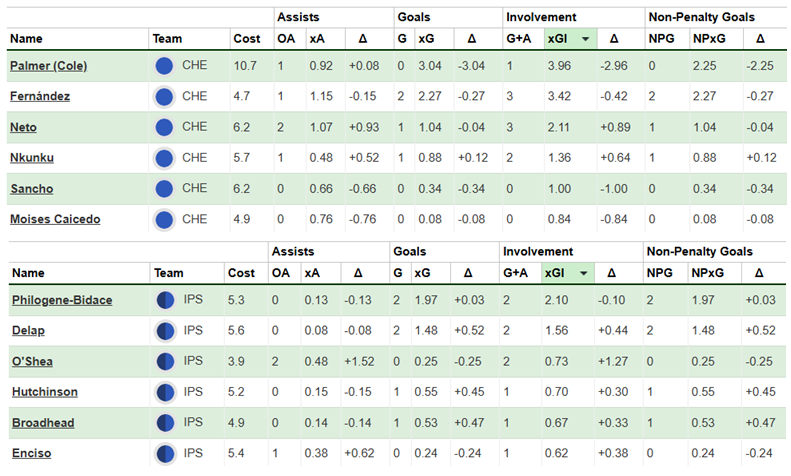Click the Ipswich badge in Broadhead row

[x=165, y=423]
